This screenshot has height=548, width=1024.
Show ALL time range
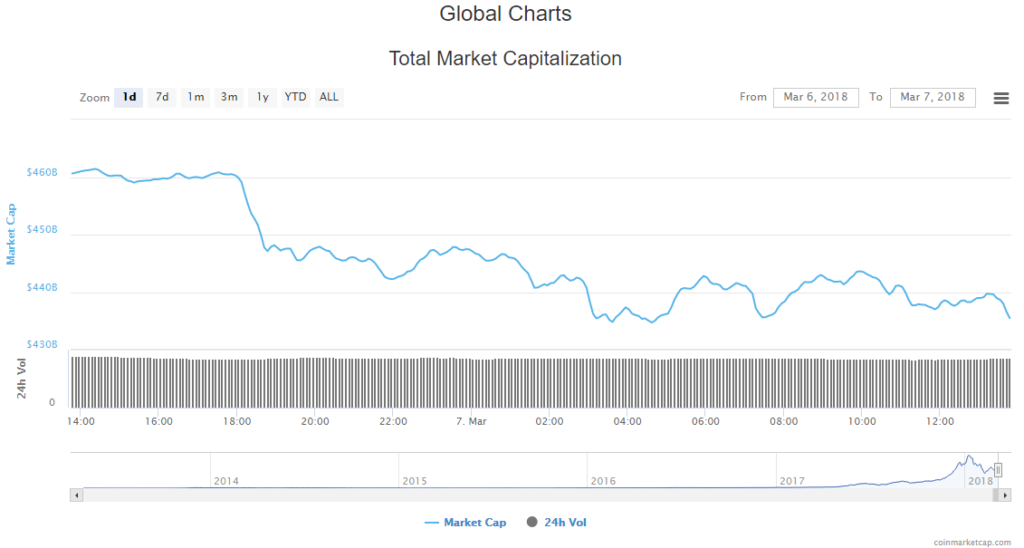329,97
